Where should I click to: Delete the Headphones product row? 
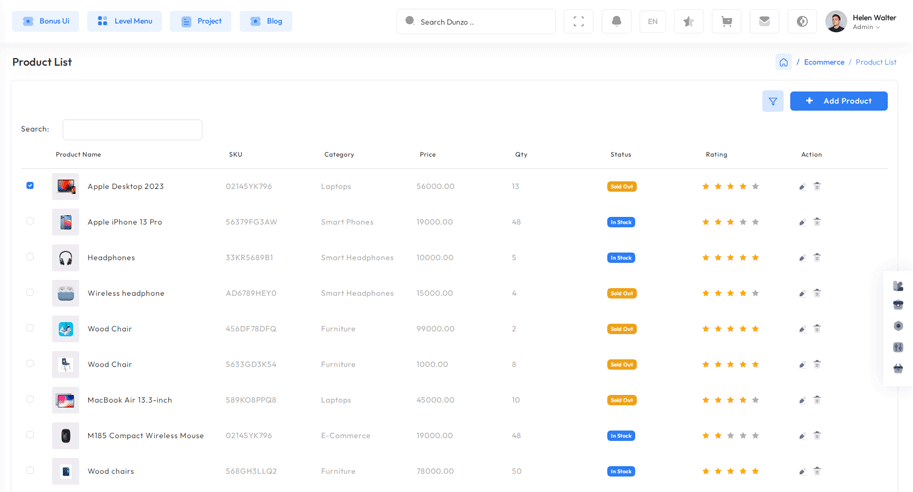tap(817, 257)
